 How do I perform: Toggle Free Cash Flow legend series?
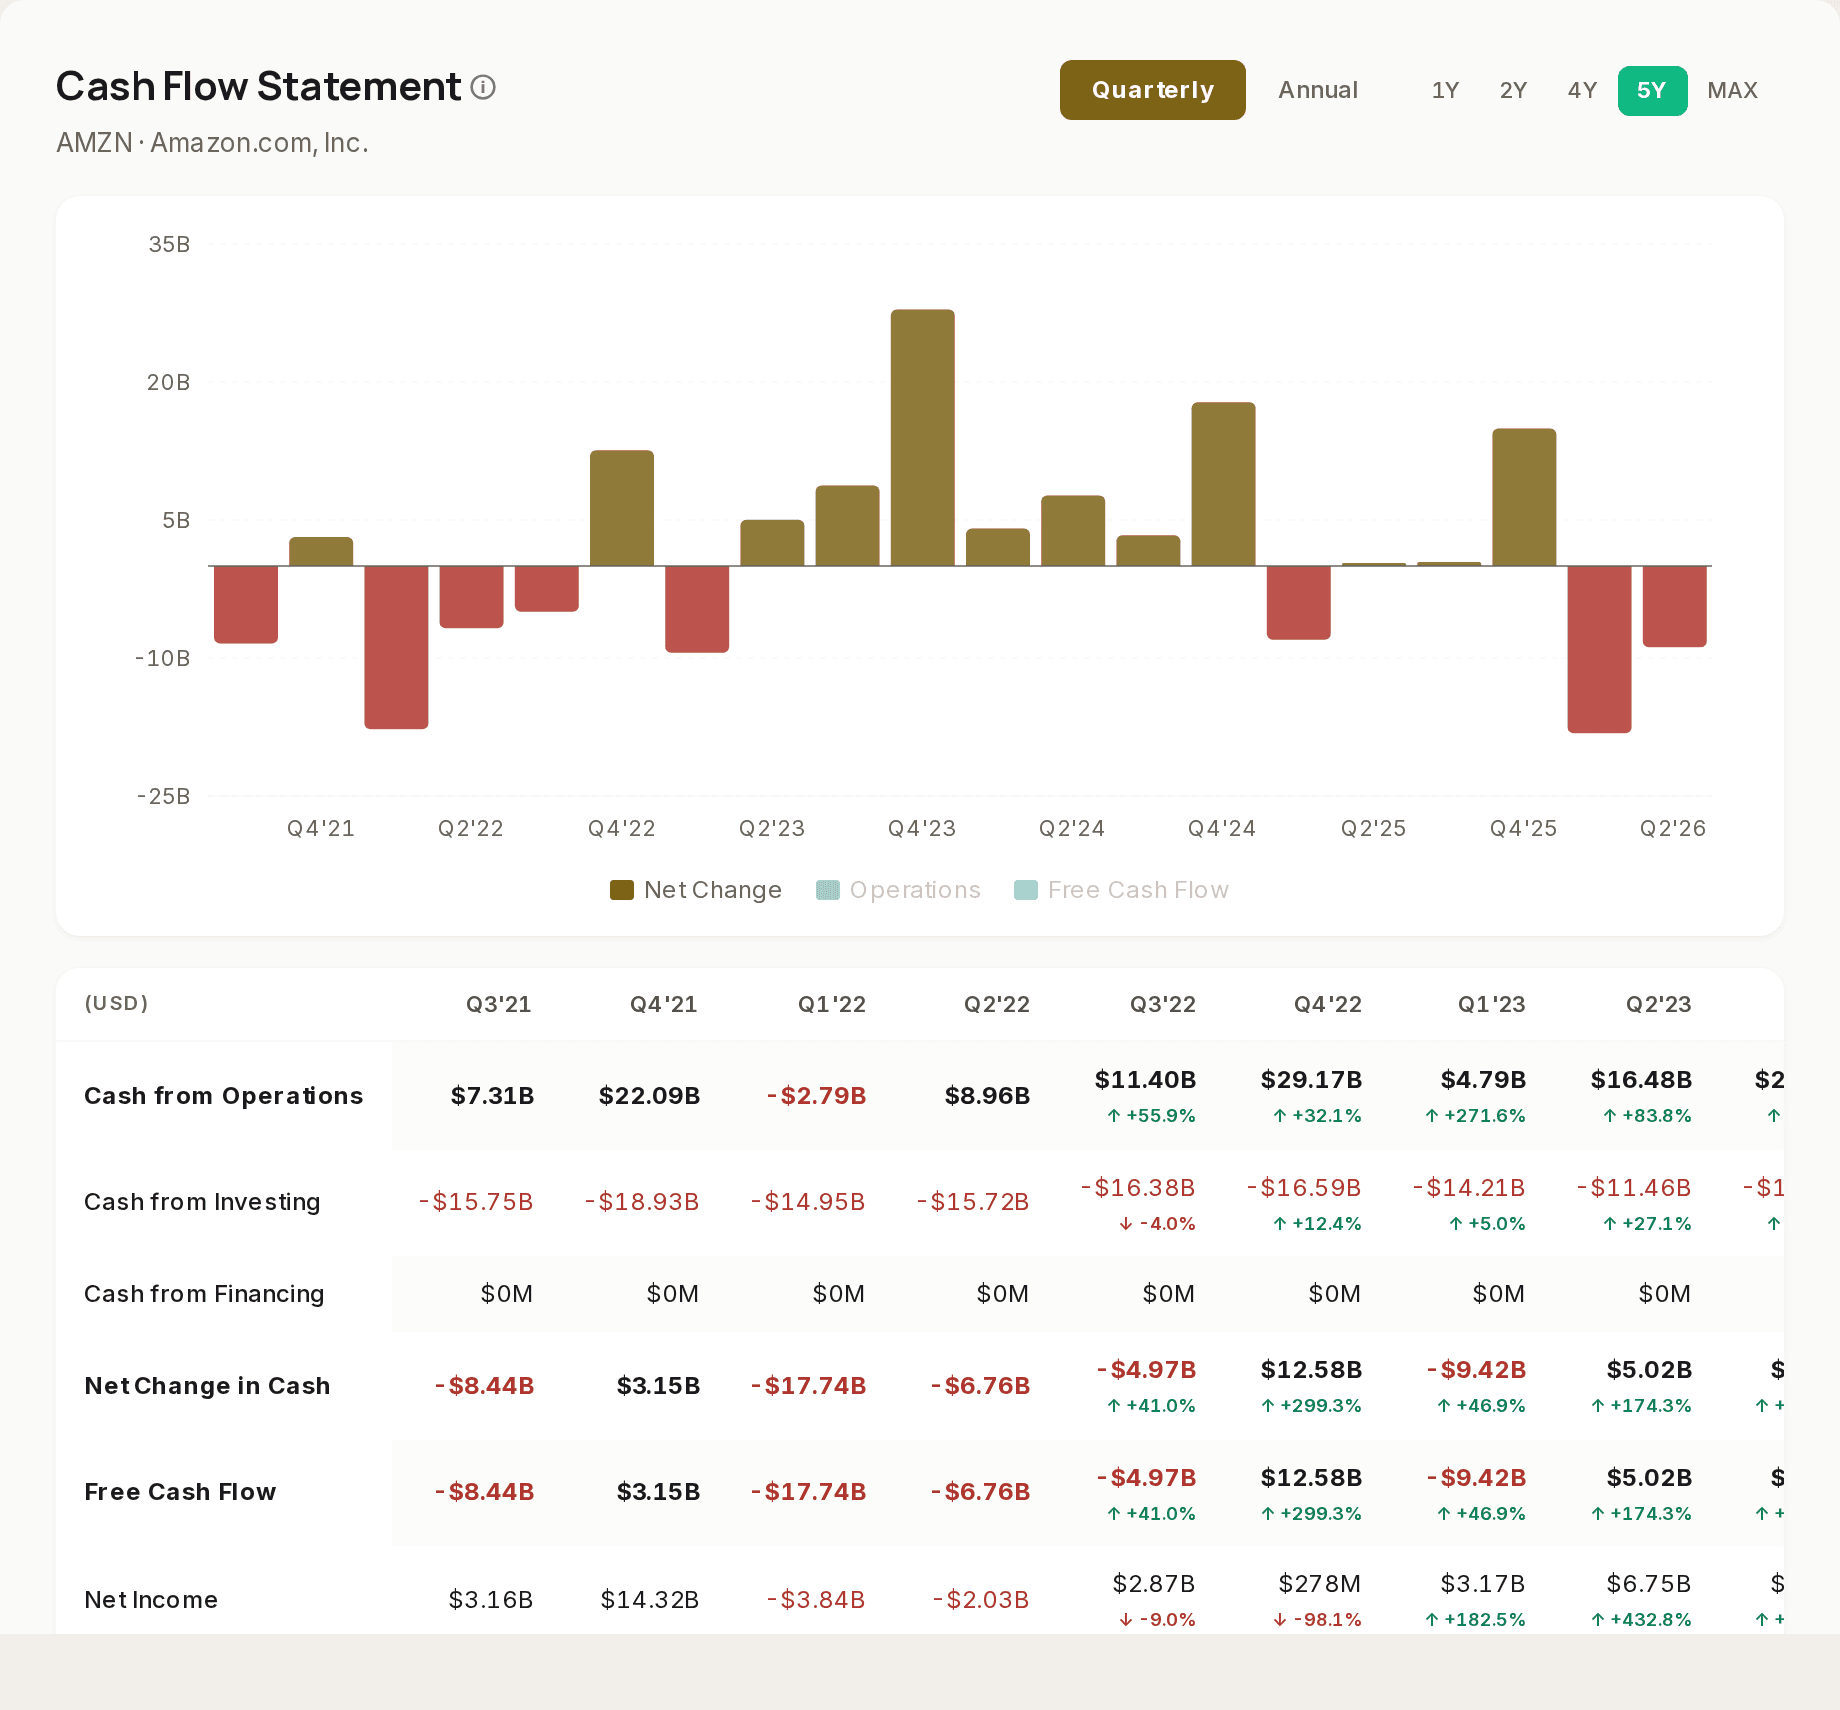coord(1121,890)
